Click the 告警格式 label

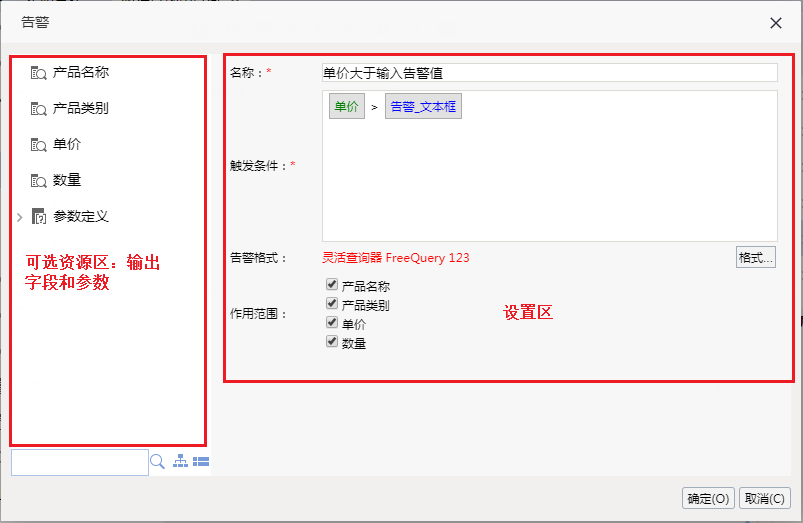click(259, 258)
